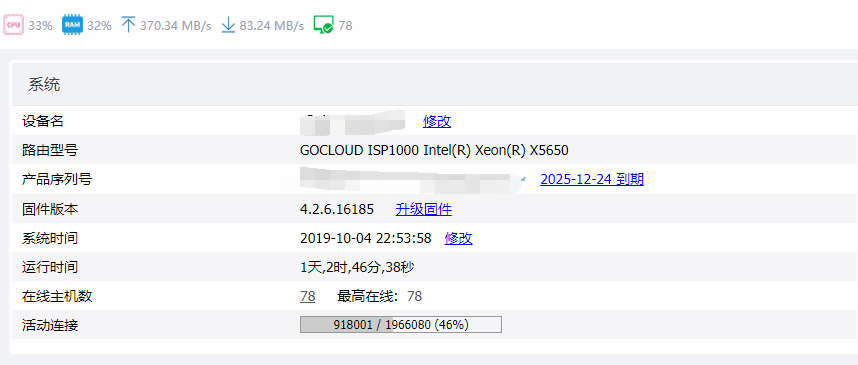
Task: Click the 系统时间 label
Action: (x=50, y=238)
